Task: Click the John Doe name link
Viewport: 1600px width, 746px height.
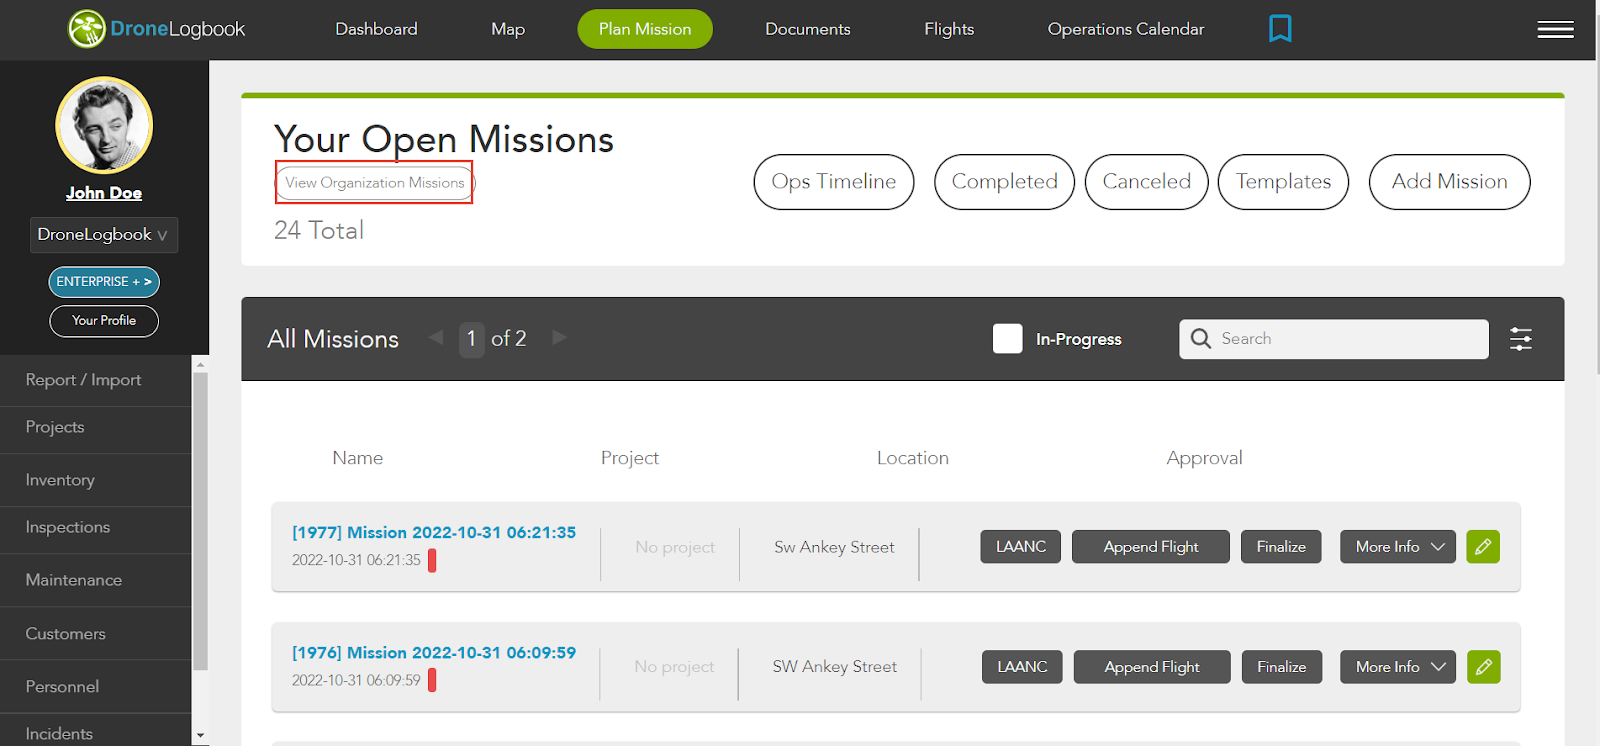Action: (x=104, y=193)
